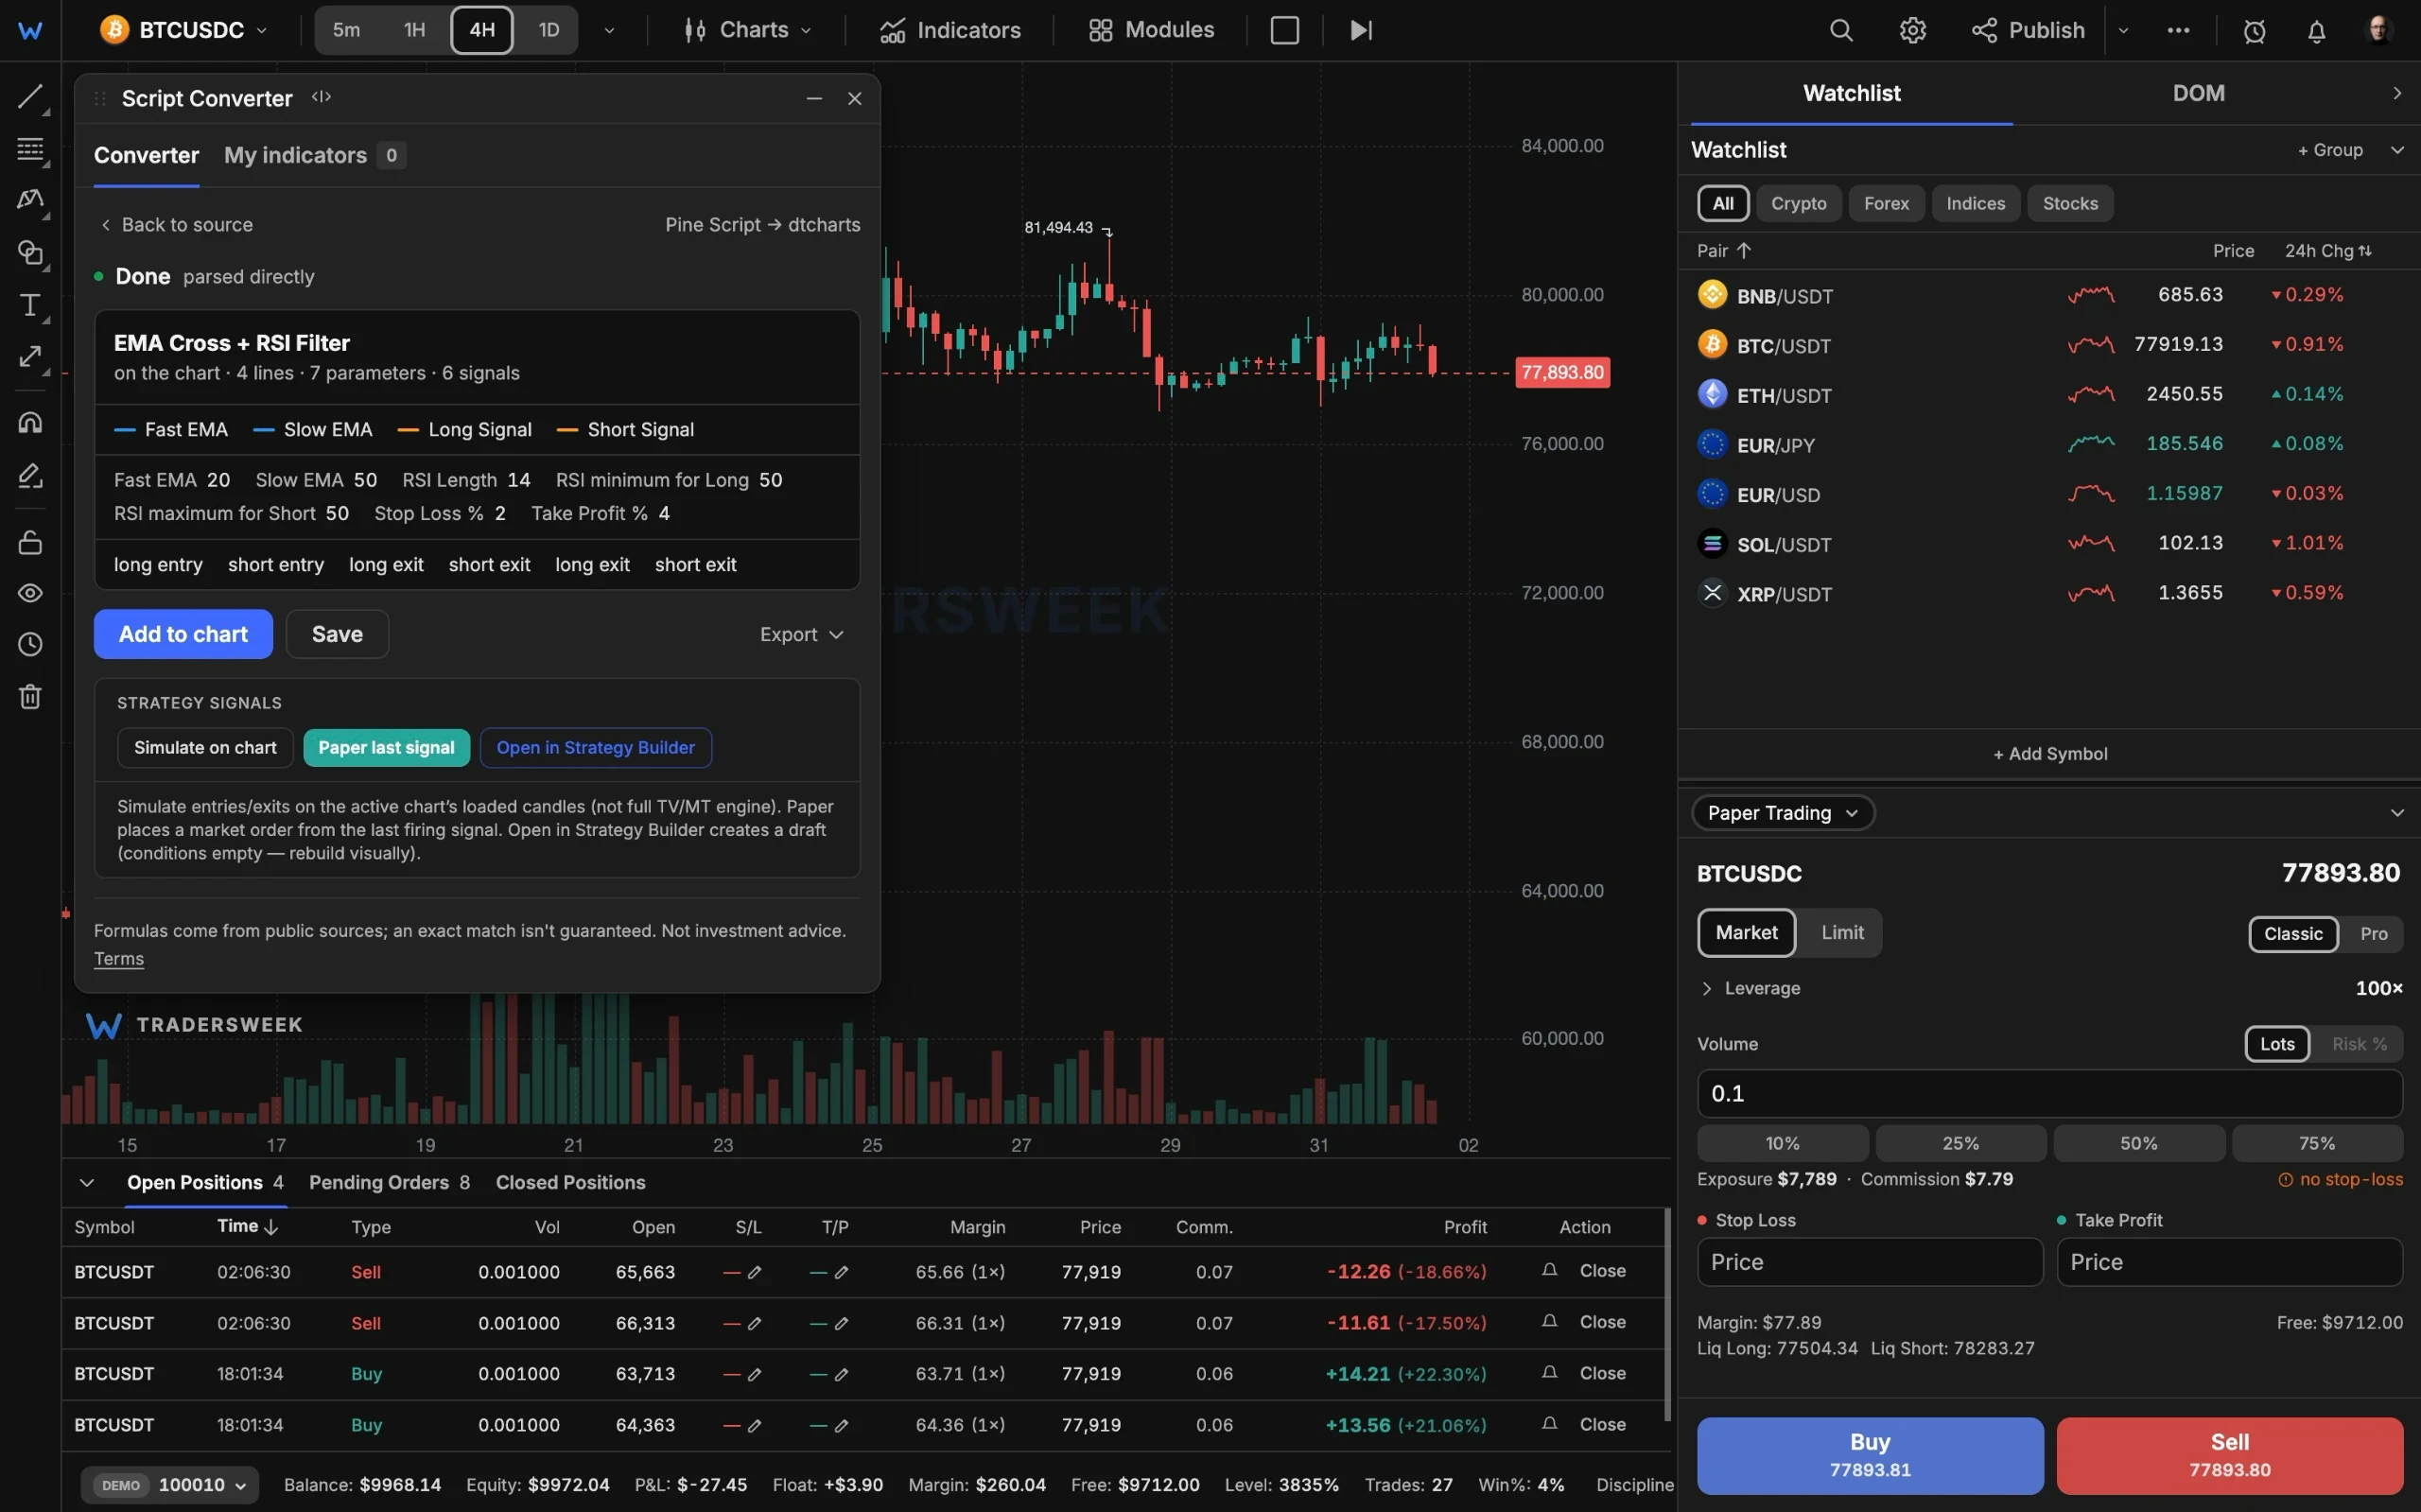The width and height of the screenshot is (2421, 1512).
Task: Open the Charts type dropdown
Action: [747, 30]
